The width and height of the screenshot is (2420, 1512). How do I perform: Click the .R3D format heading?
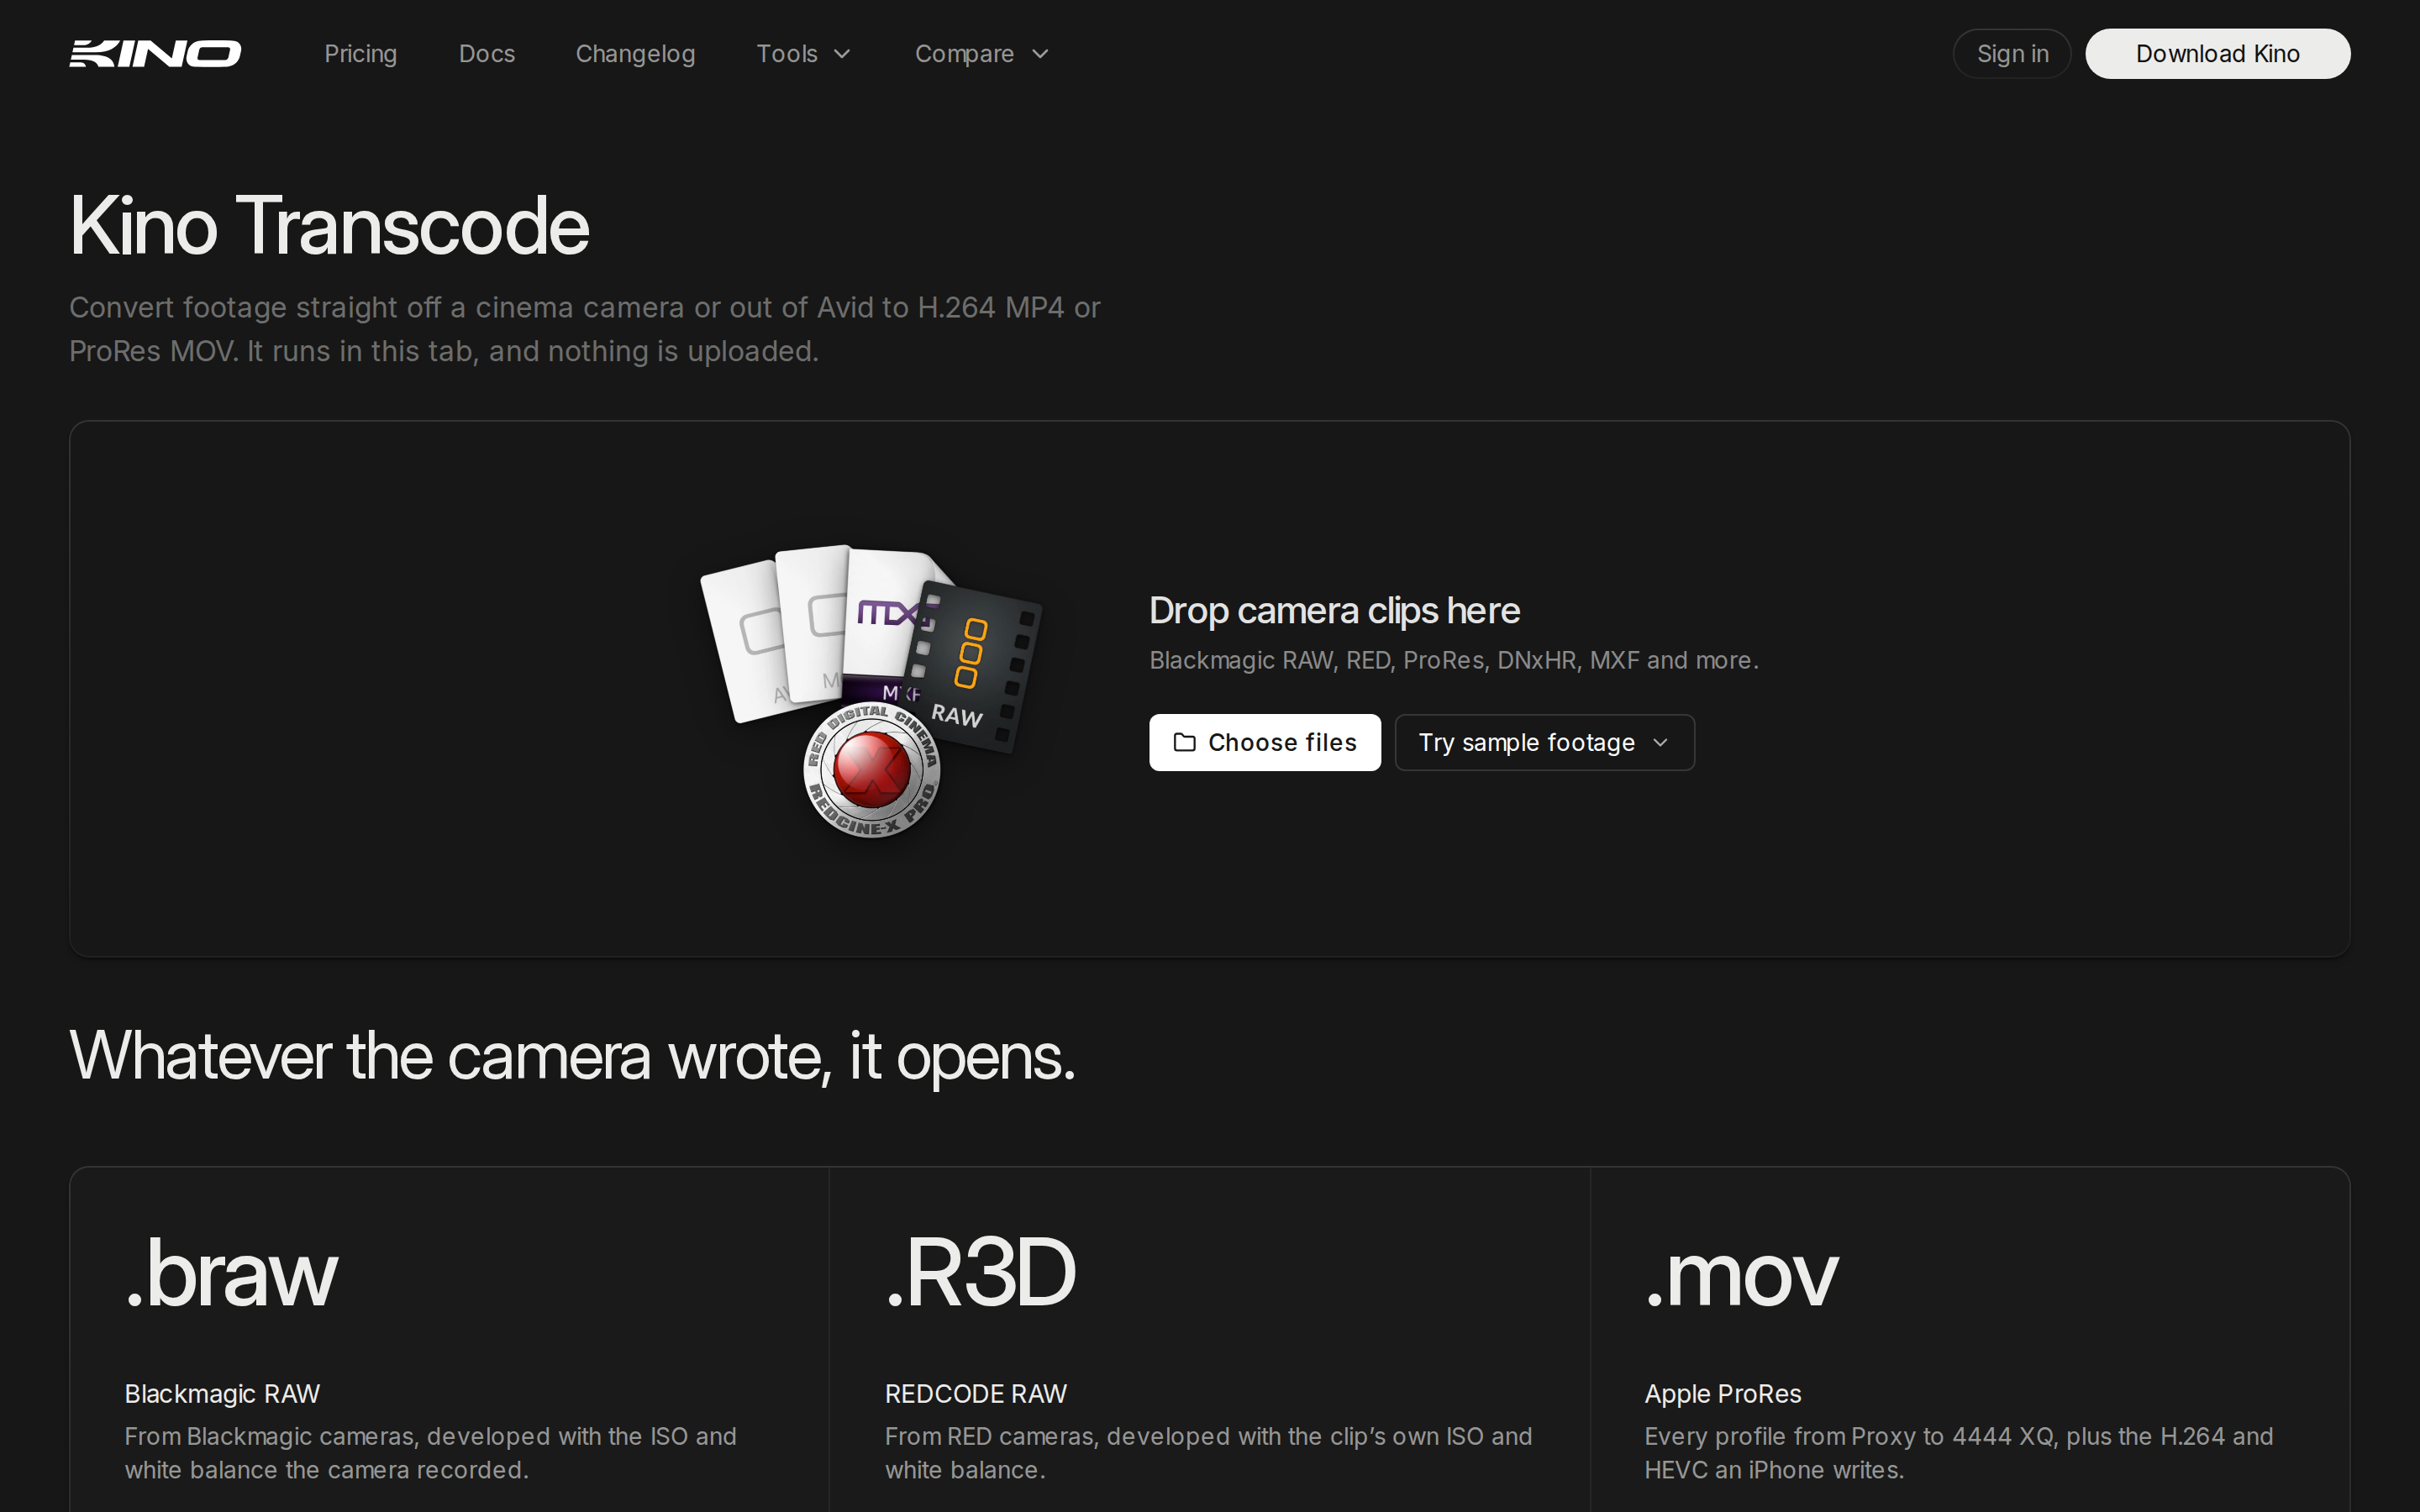pyautogui.click(x=980, y=1272)
